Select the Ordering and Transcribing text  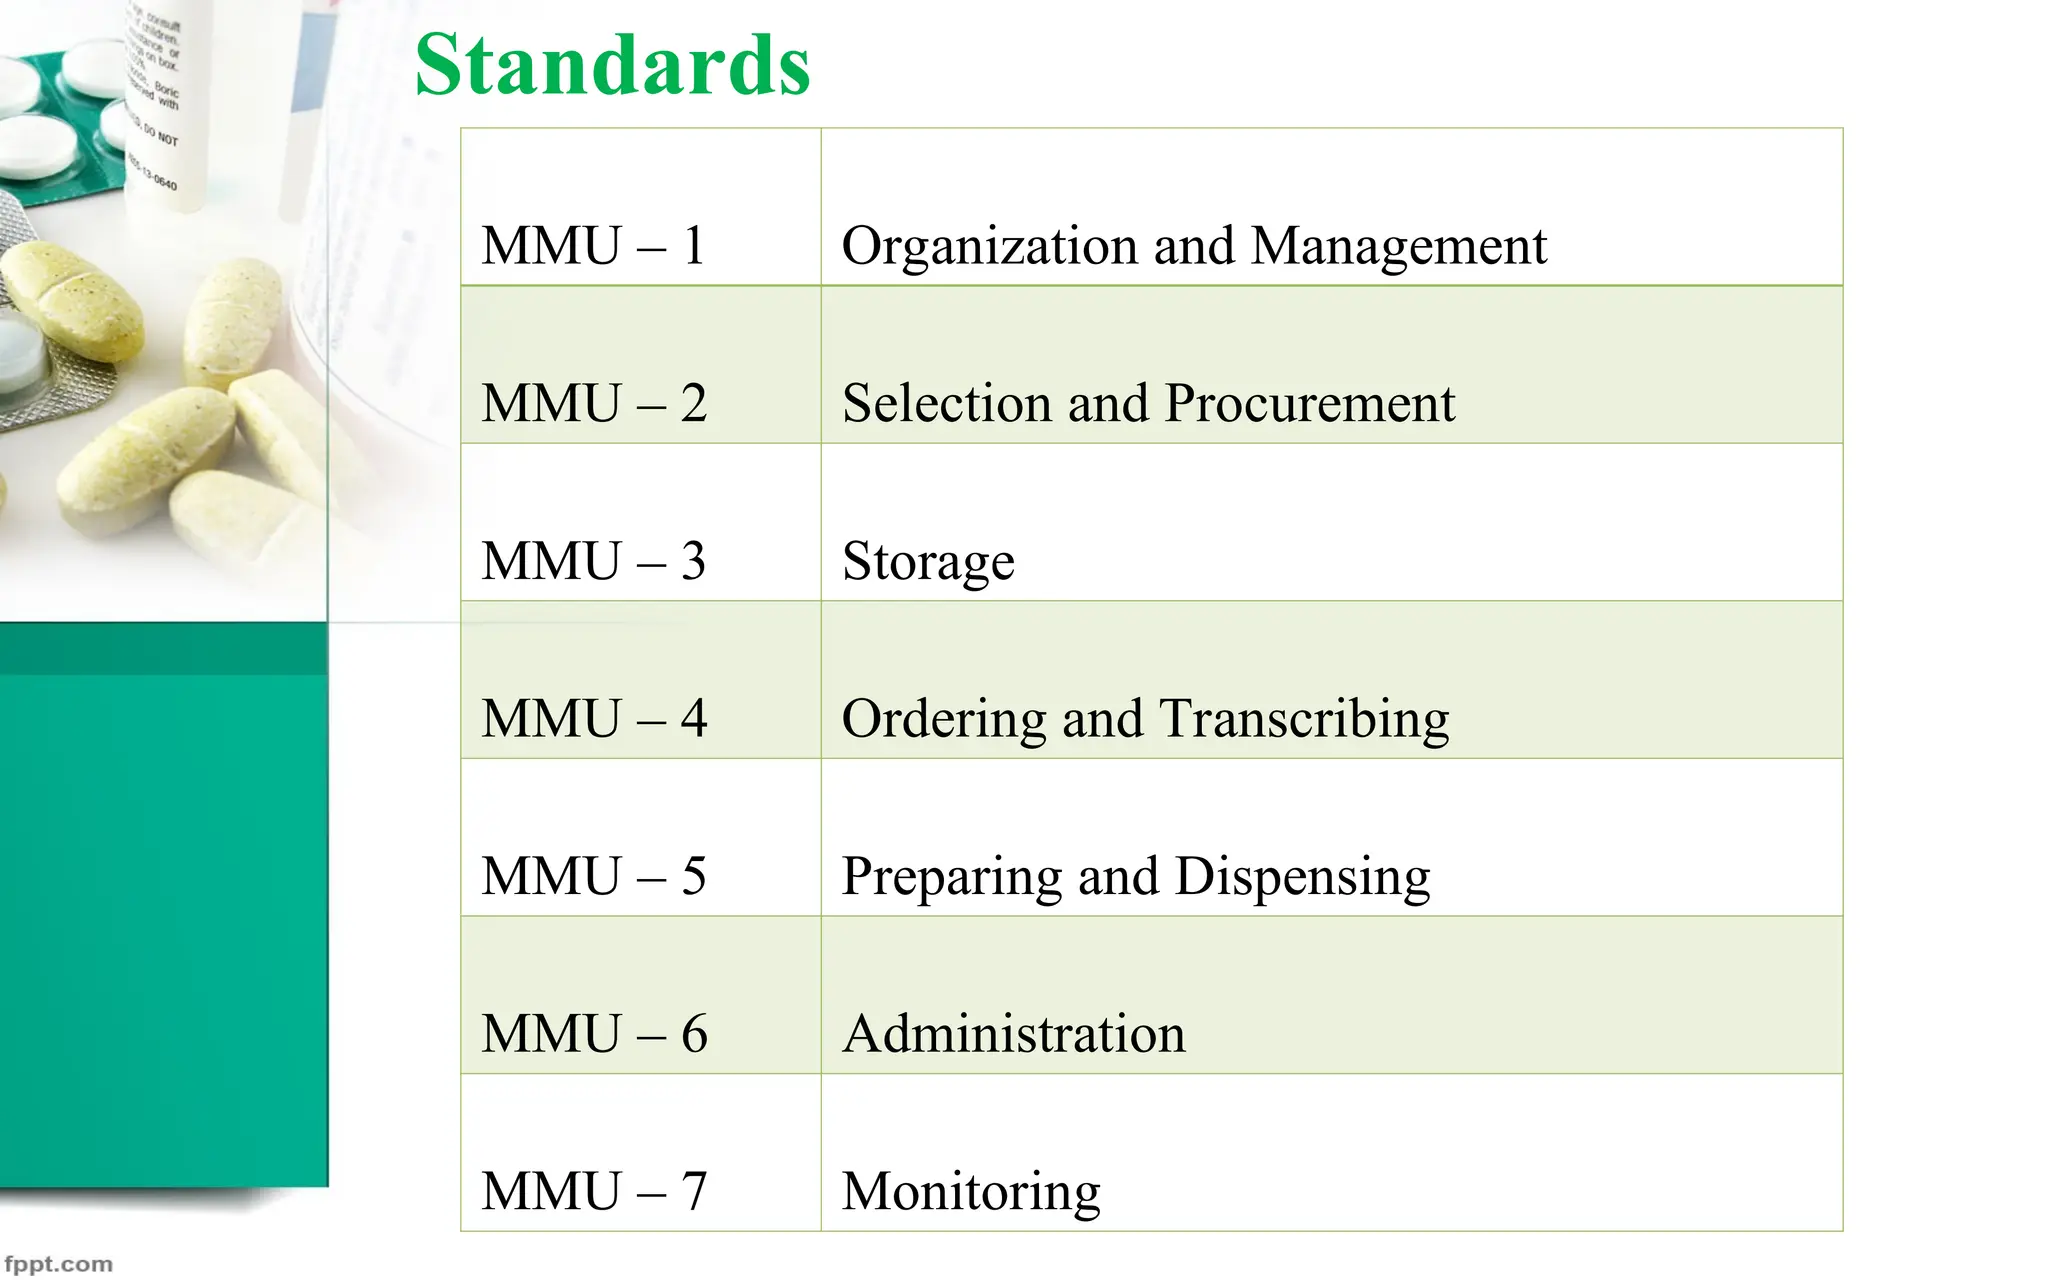tap(1146, 719)
